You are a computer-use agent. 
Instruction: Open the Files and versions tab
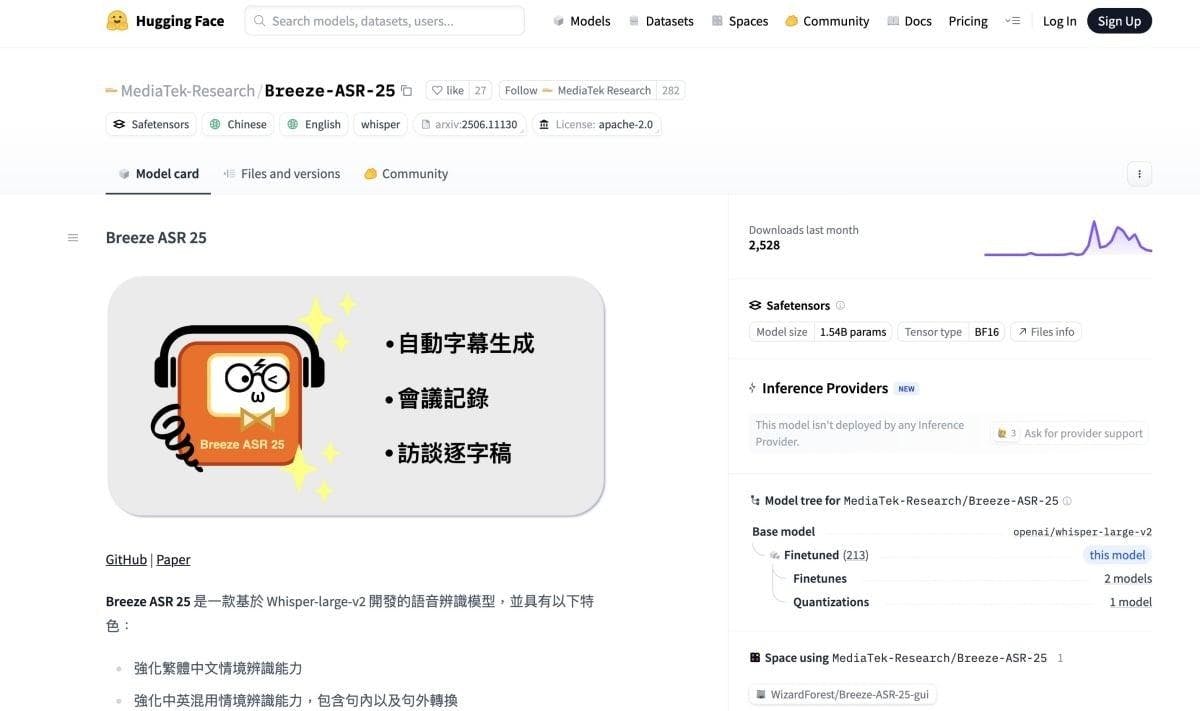click(x=282, y=174)
